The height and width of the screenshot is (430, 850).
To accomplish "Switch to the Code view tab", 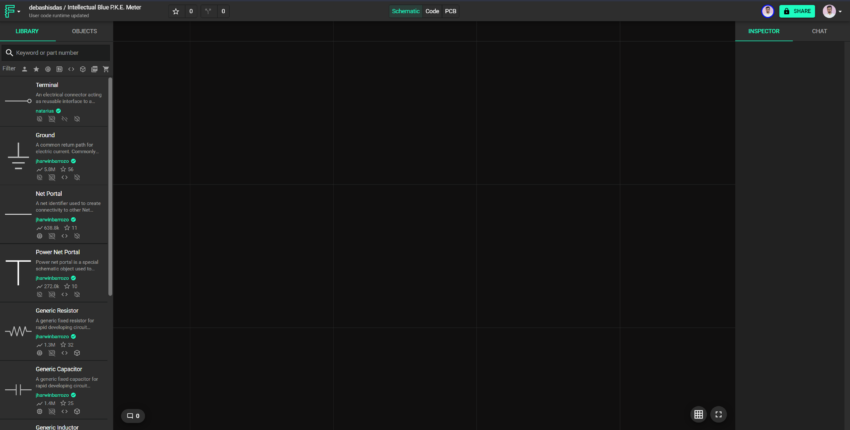I will click(x=432, y=11).
